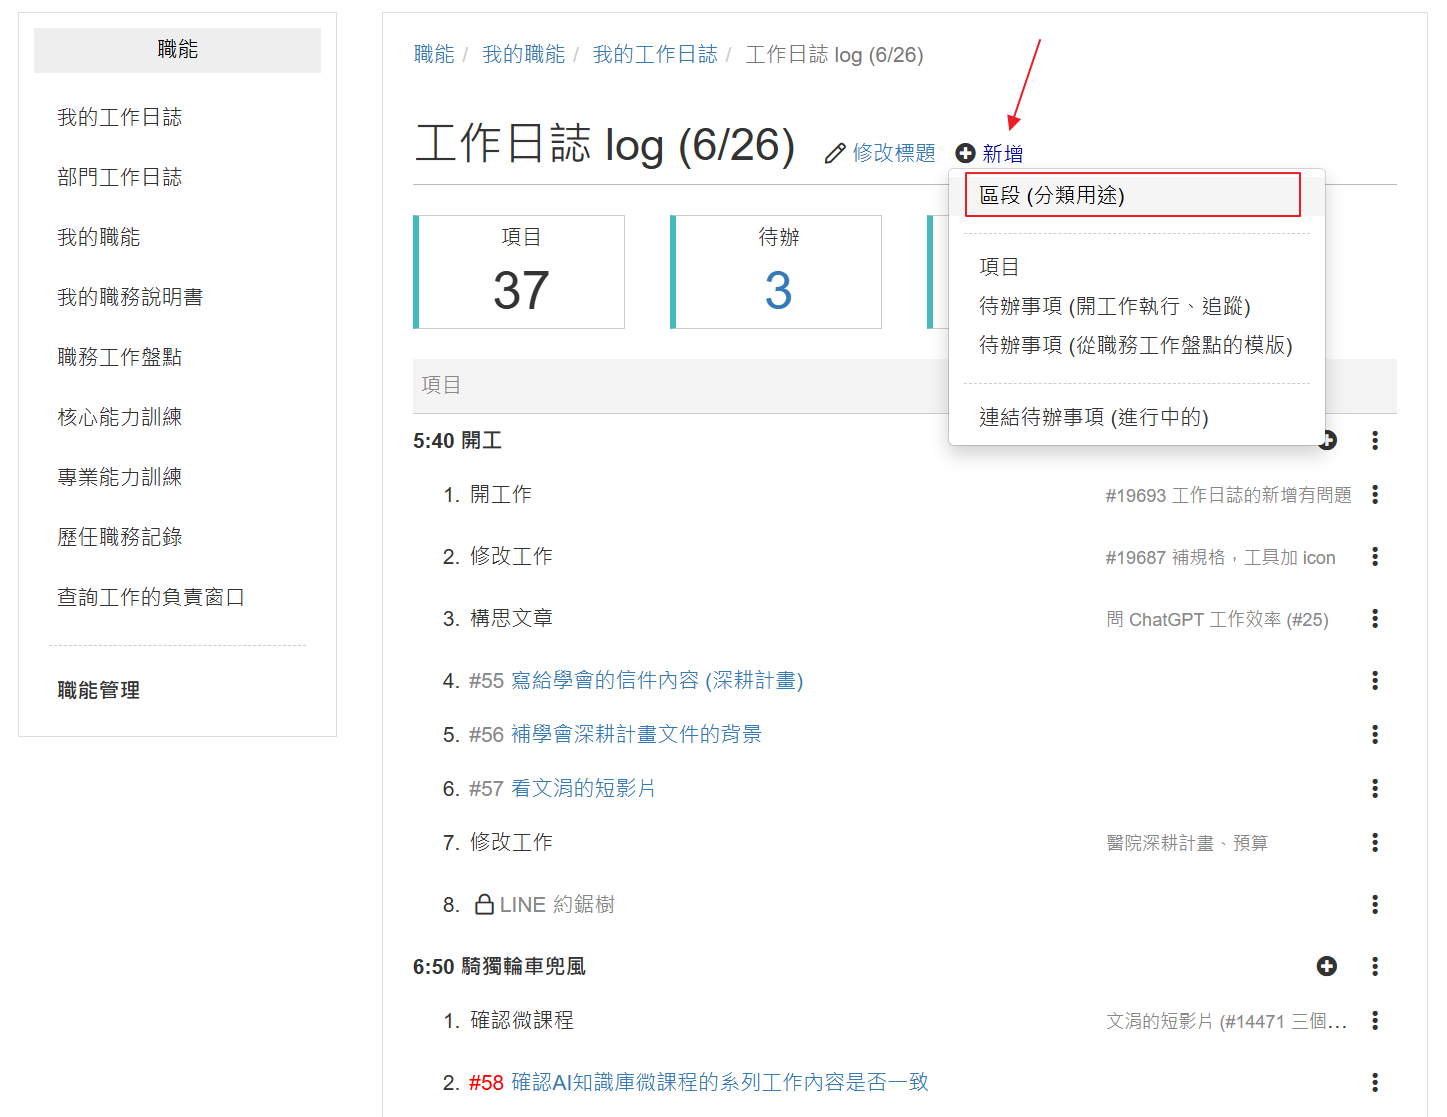The height and width of the screenshot is (1117, 1447).
Task: Open kebab menu for 5:40 開工 section
Action: point(1375,441)
